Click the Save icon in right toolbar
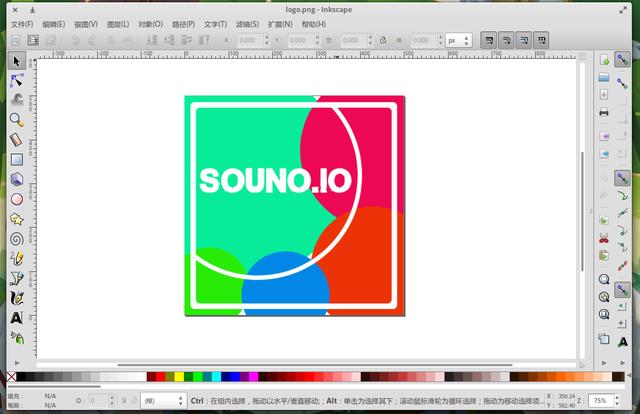The image size is (640, 414). pyautogui.click(x=604, y=95)
